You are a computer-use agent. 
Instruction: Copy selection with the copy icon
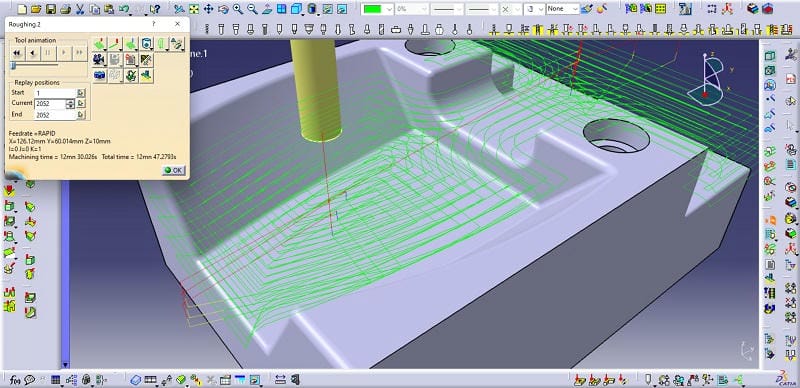94,9
